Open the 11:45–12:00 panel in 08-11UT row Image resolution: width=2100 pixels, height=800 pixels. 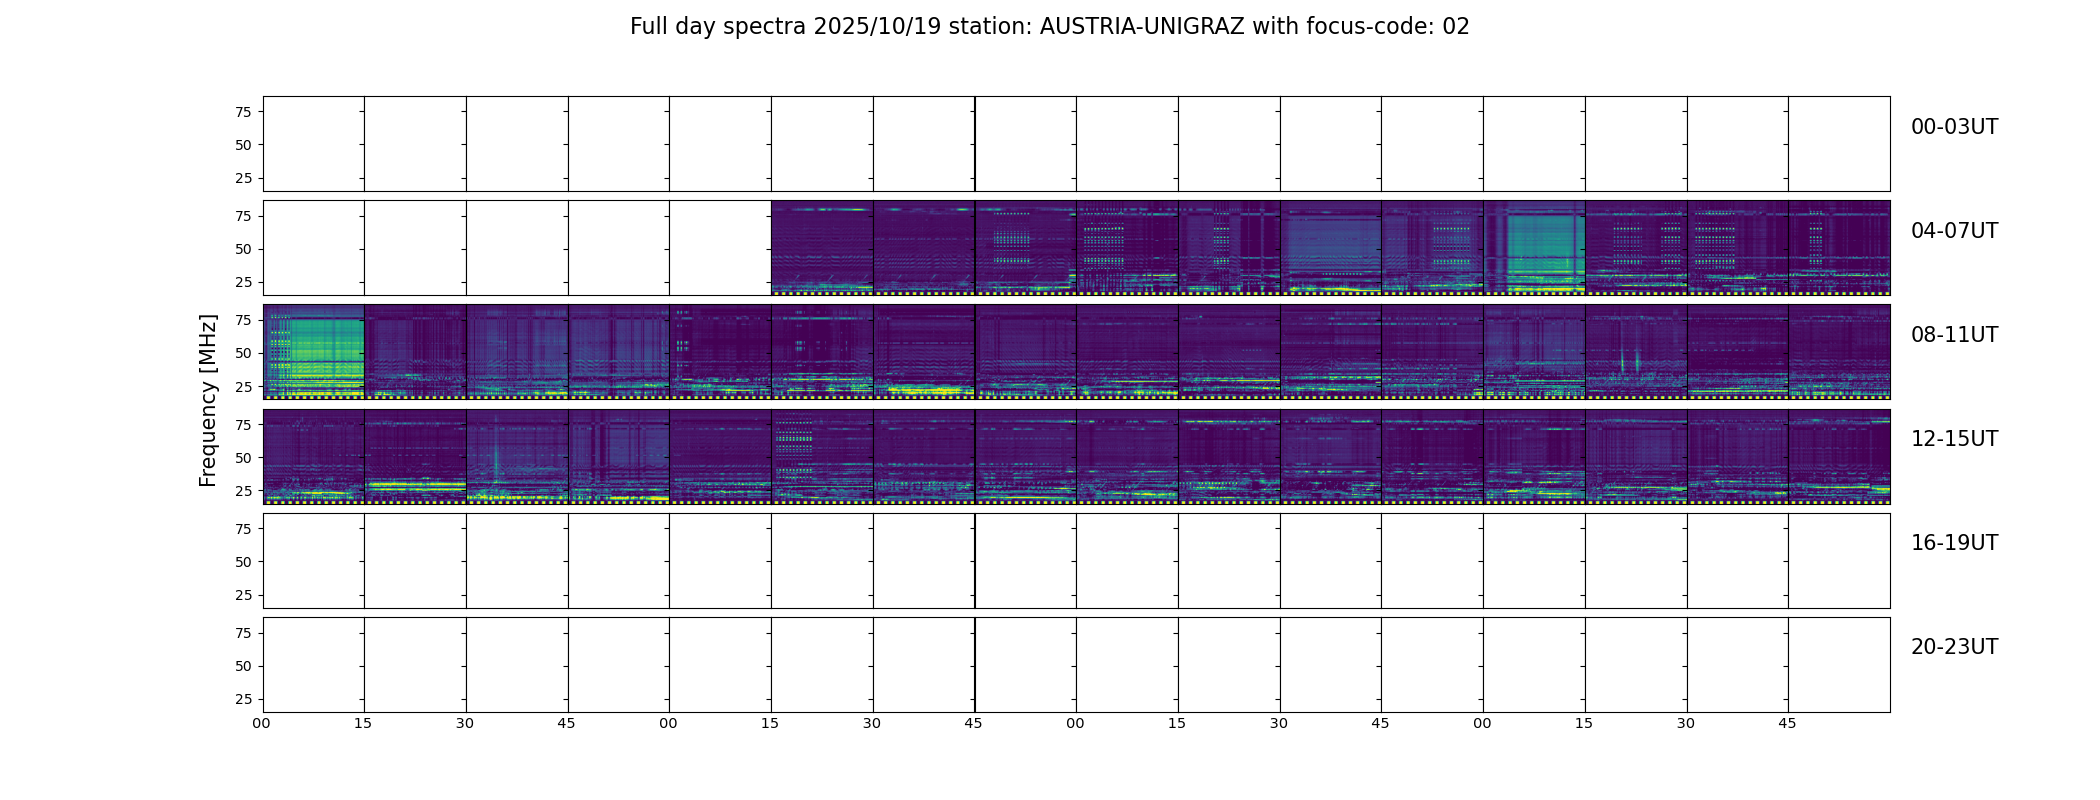[x=1839, y=352]
